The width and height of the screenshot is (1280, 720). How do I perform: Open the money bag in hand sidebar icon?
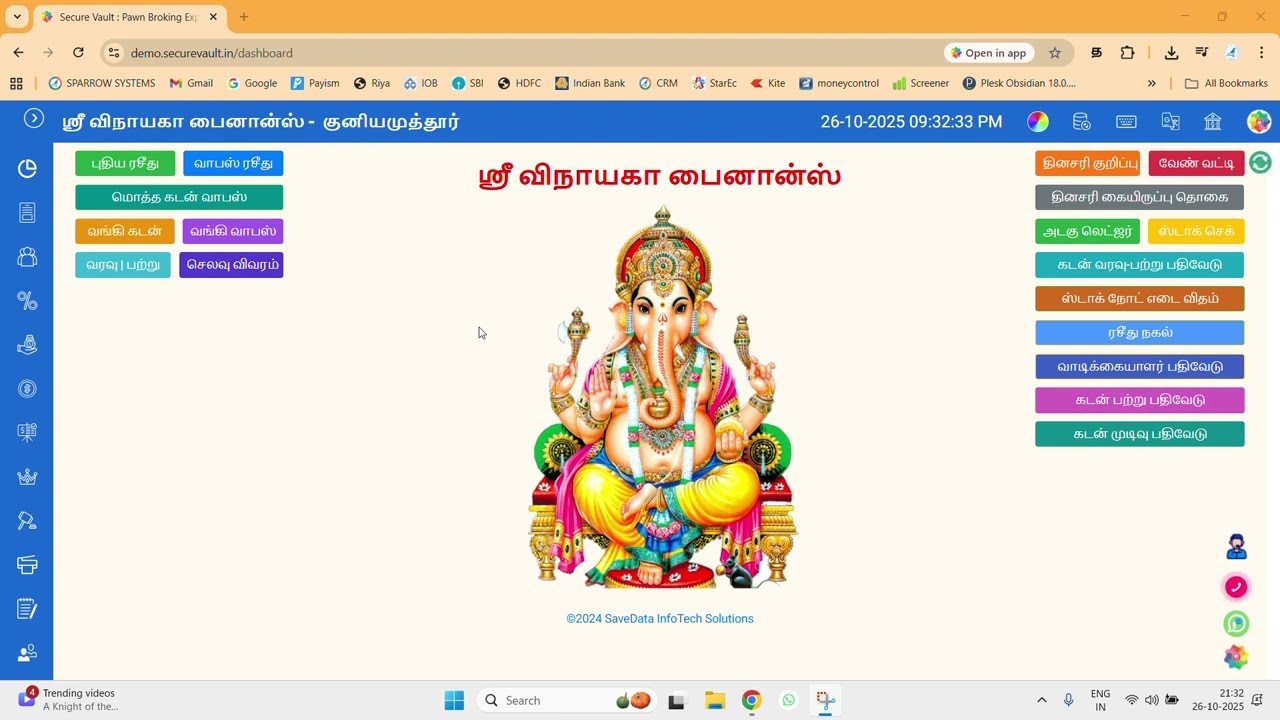point(27,345)
